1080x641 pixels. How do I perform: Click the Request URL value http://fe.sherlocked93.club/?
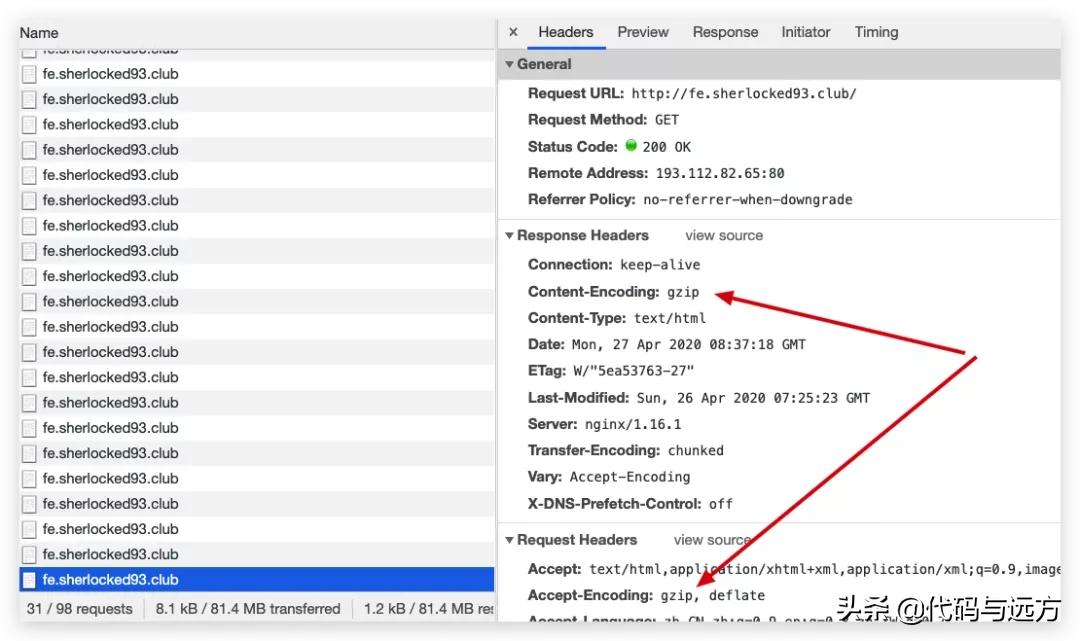(x=744, y=94)
